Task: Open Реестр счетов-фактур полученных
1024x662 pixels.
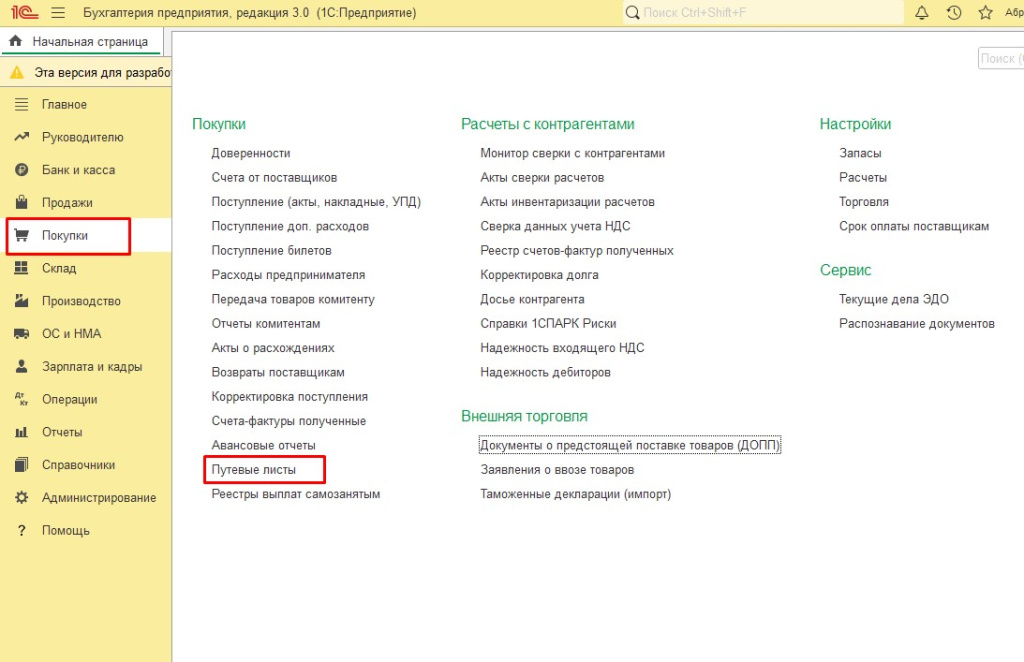Action: pos(577,251)
